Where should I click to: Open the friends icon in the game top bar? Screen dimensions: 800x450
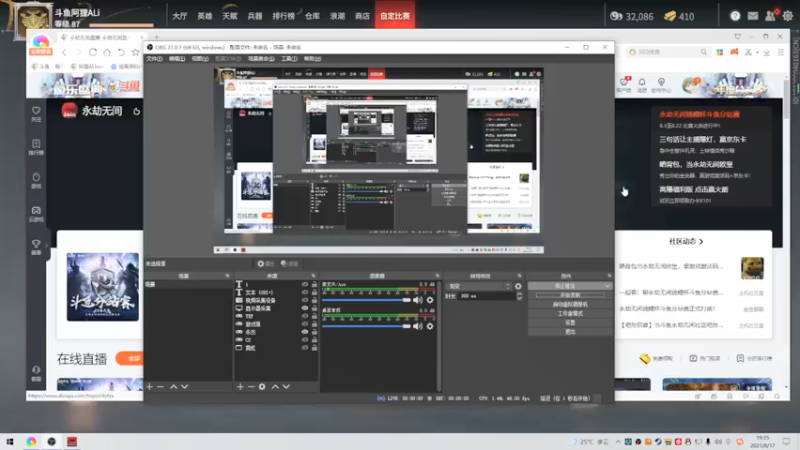click(770, 16)
